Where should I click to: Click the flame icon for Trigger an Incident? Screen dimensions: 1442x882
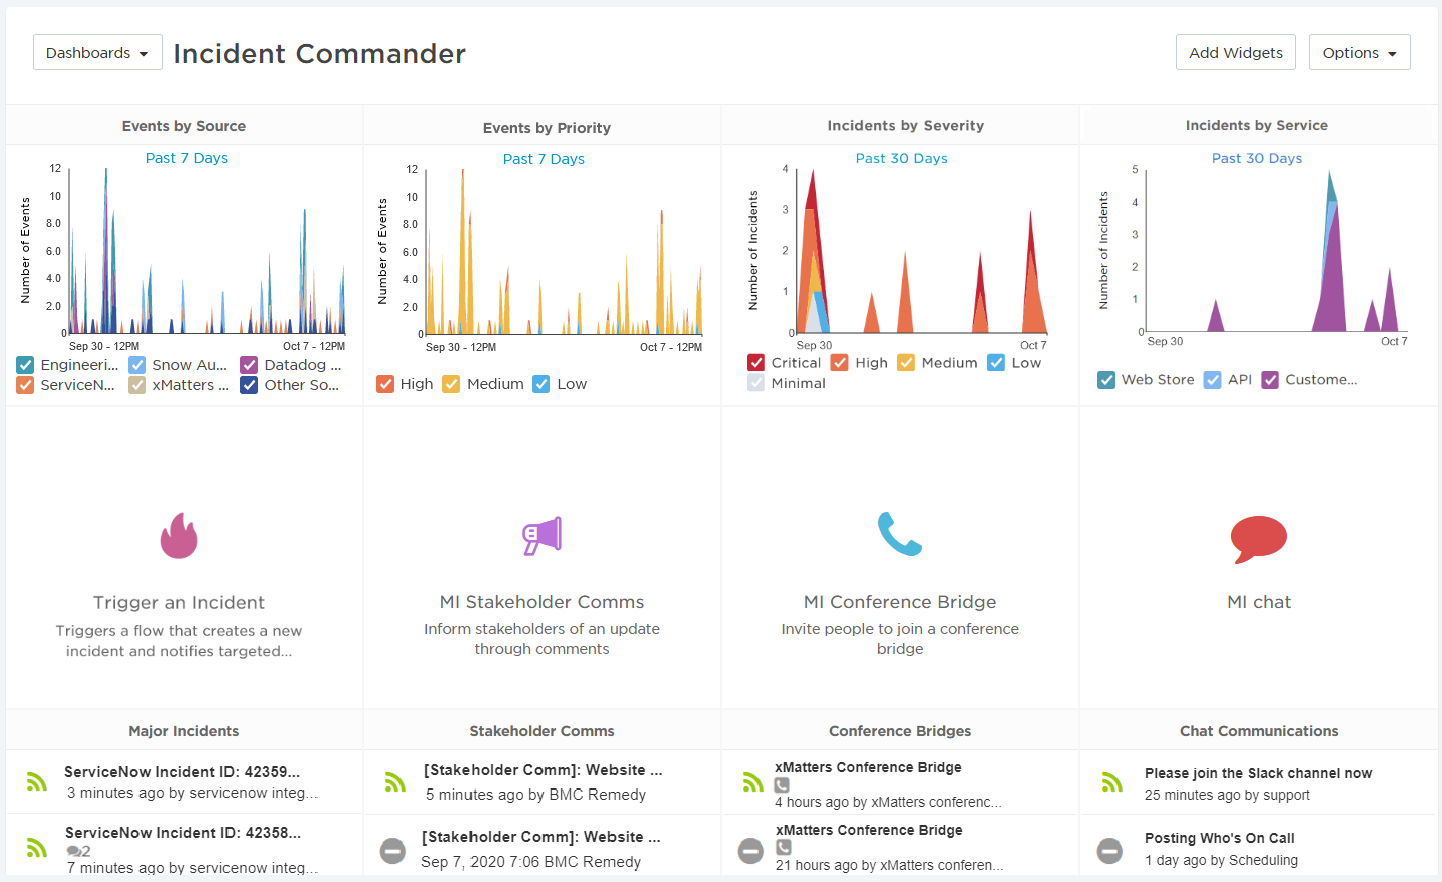(x=179, y=536)
